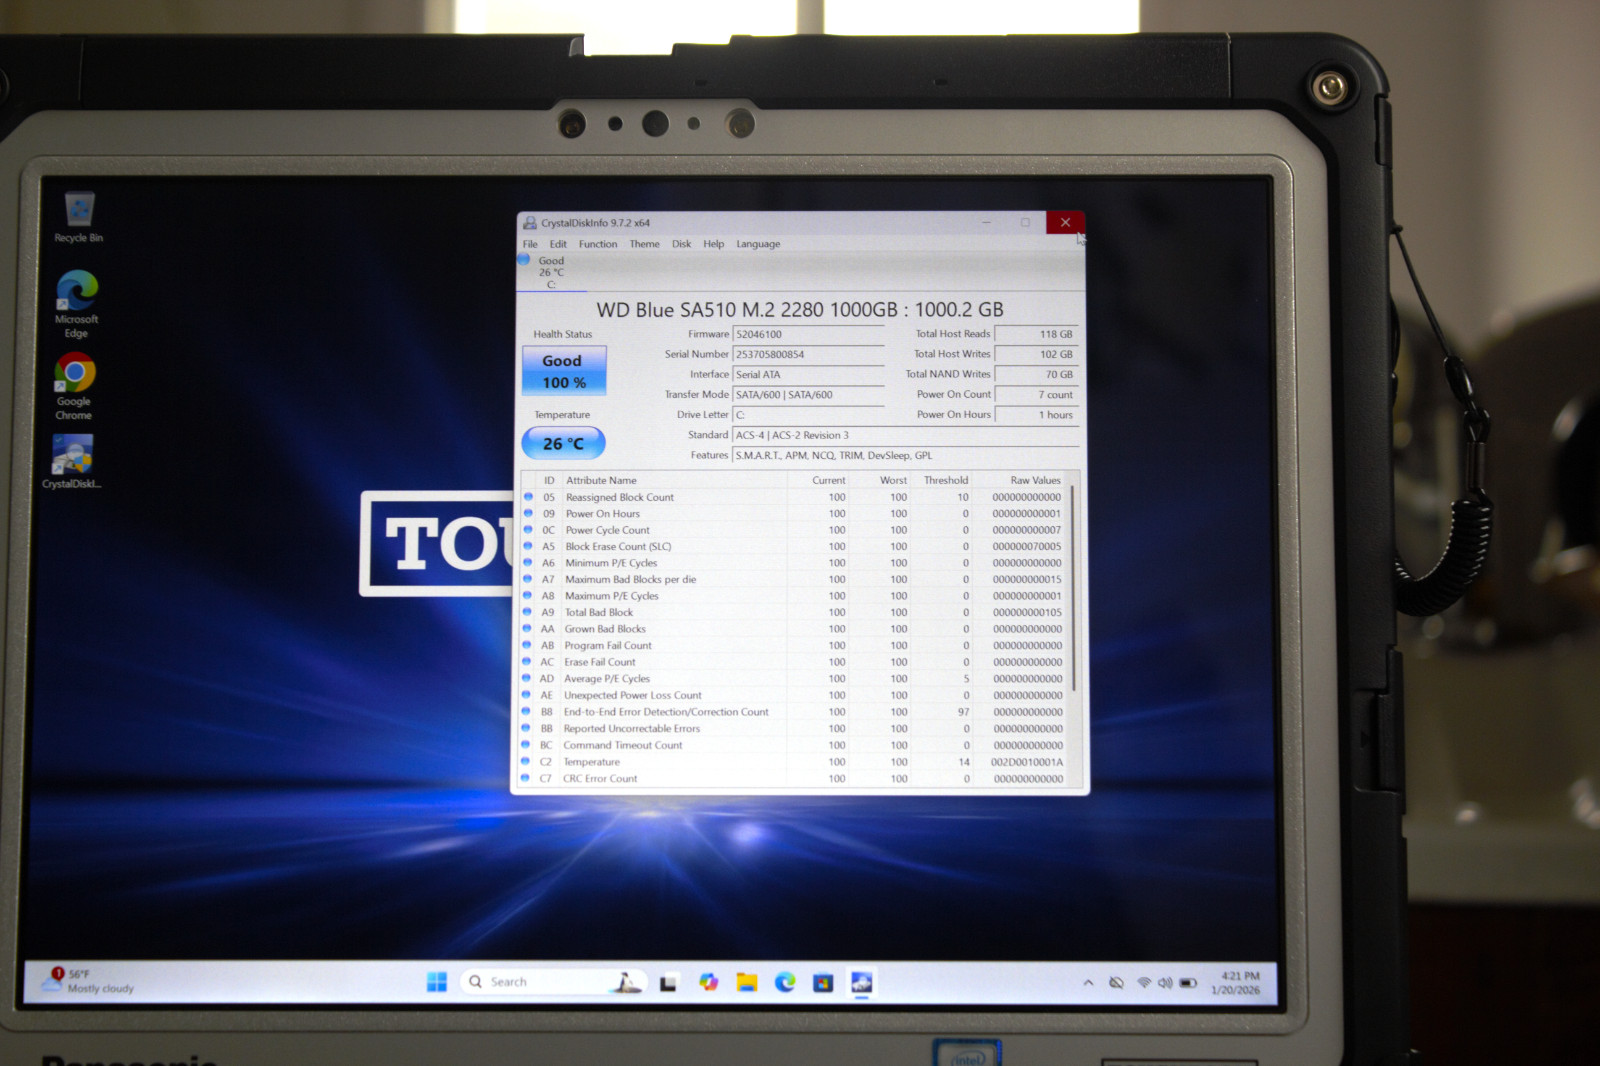Click the Total Host Reads value 118 GB

pos(1036,334)
